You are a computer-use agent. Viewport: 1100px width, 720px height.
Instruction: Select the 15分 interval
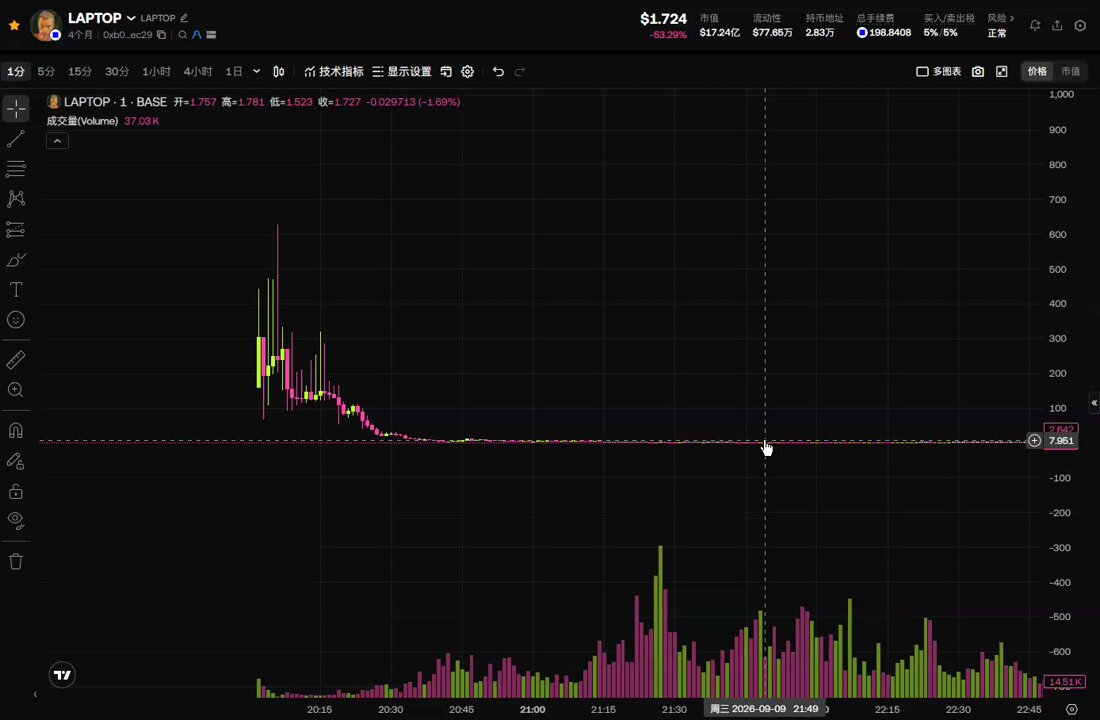click(80, 72)
